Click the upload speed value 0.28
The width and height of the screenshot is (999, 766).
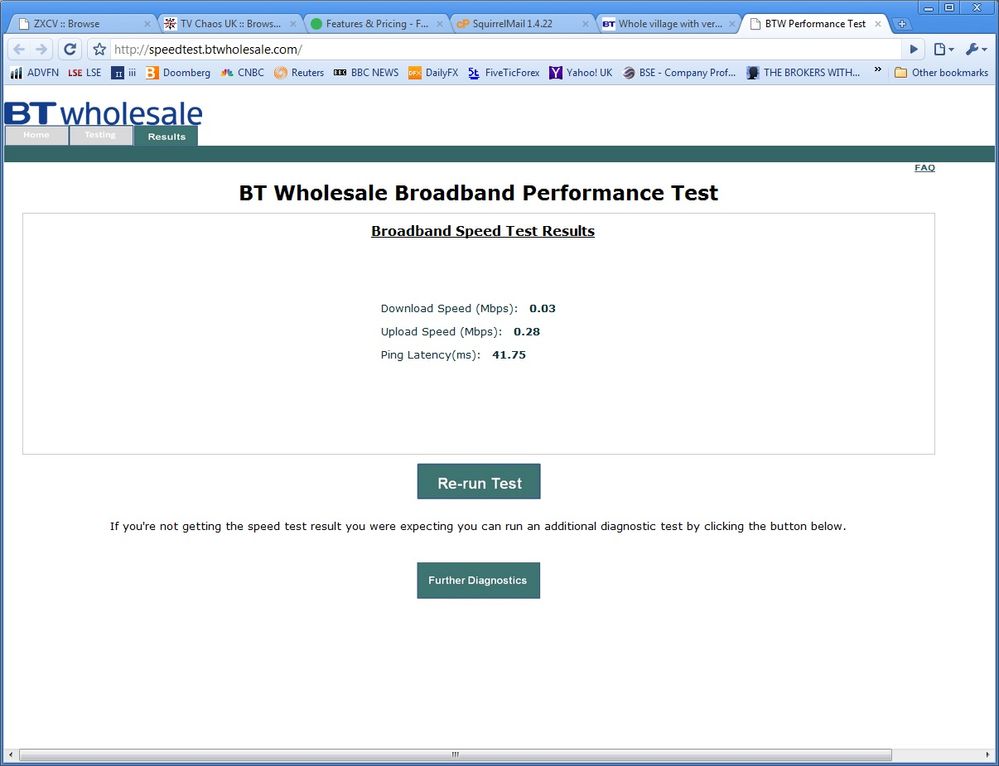click(x=527, y=331)
